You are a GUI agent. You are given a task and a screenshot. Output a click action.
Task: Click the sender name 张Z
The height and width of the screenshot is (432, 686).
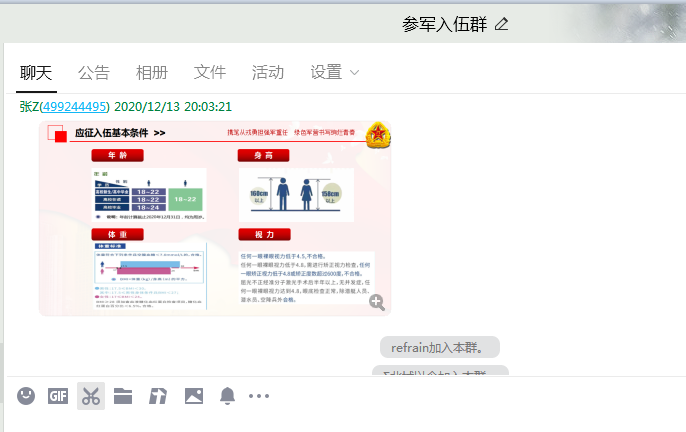coord(28,106)
